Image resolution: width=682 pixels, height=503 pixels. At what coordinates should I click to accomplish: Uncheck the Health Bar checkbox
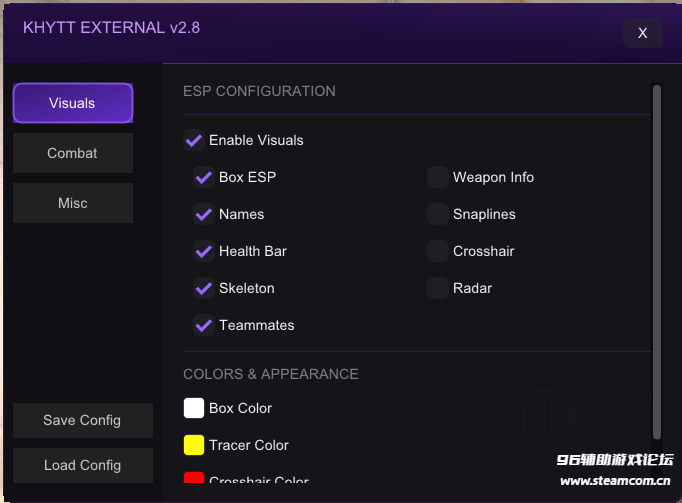coord(204,252)
